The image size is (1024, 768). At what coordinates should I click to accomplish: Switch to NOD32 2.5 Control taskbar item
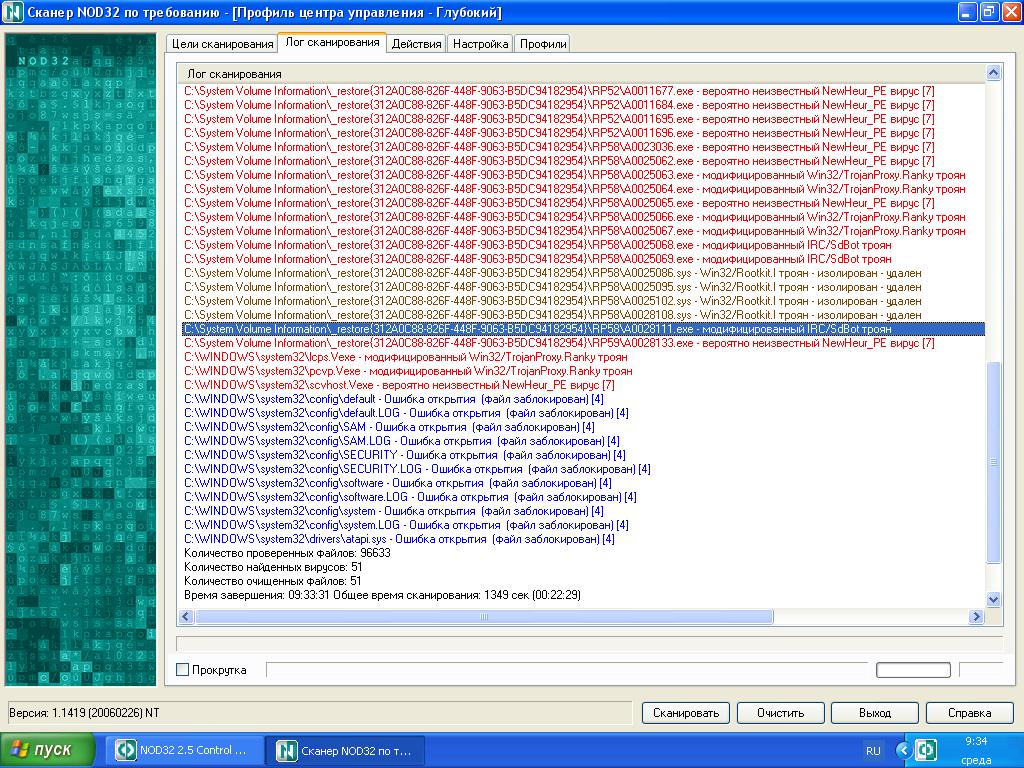[x=185, y=750]
